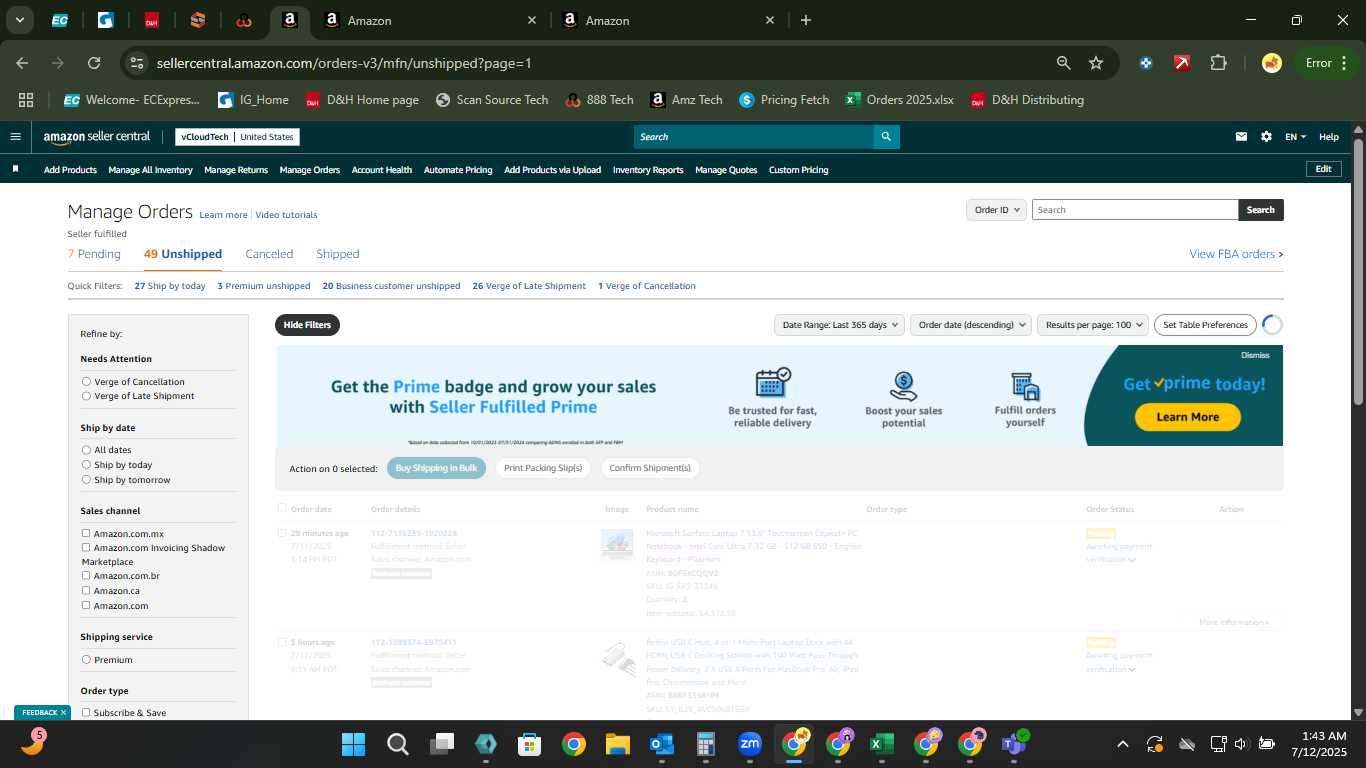Click Set Table Preferences button
Viewport: 1366px width, 768px height.
pos(1205,325)
